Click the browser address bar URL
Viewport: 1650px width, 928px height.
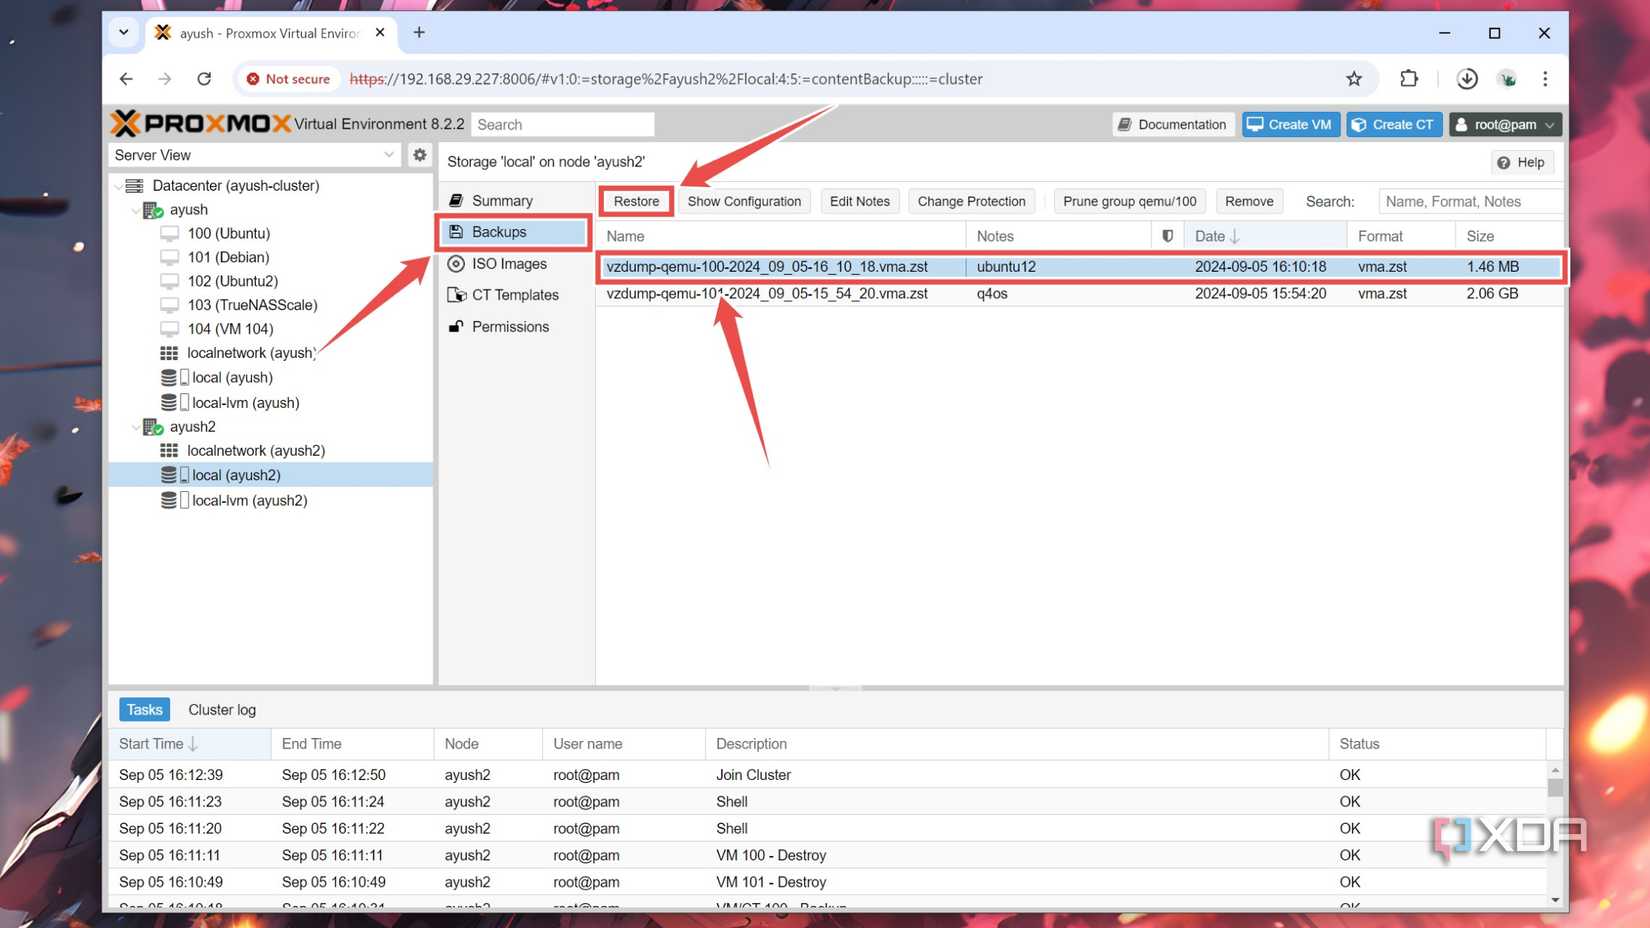[666, 79]
